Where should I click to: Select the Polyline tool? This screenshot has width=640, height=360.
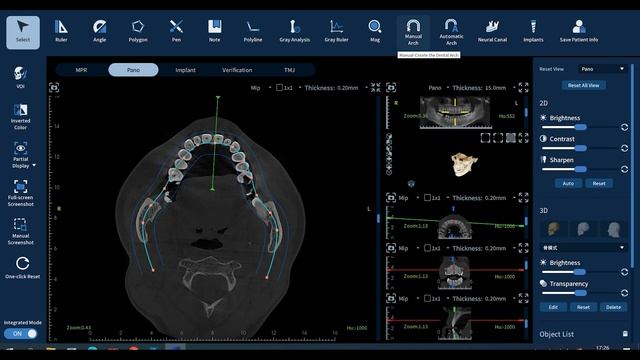click(253, 31)
